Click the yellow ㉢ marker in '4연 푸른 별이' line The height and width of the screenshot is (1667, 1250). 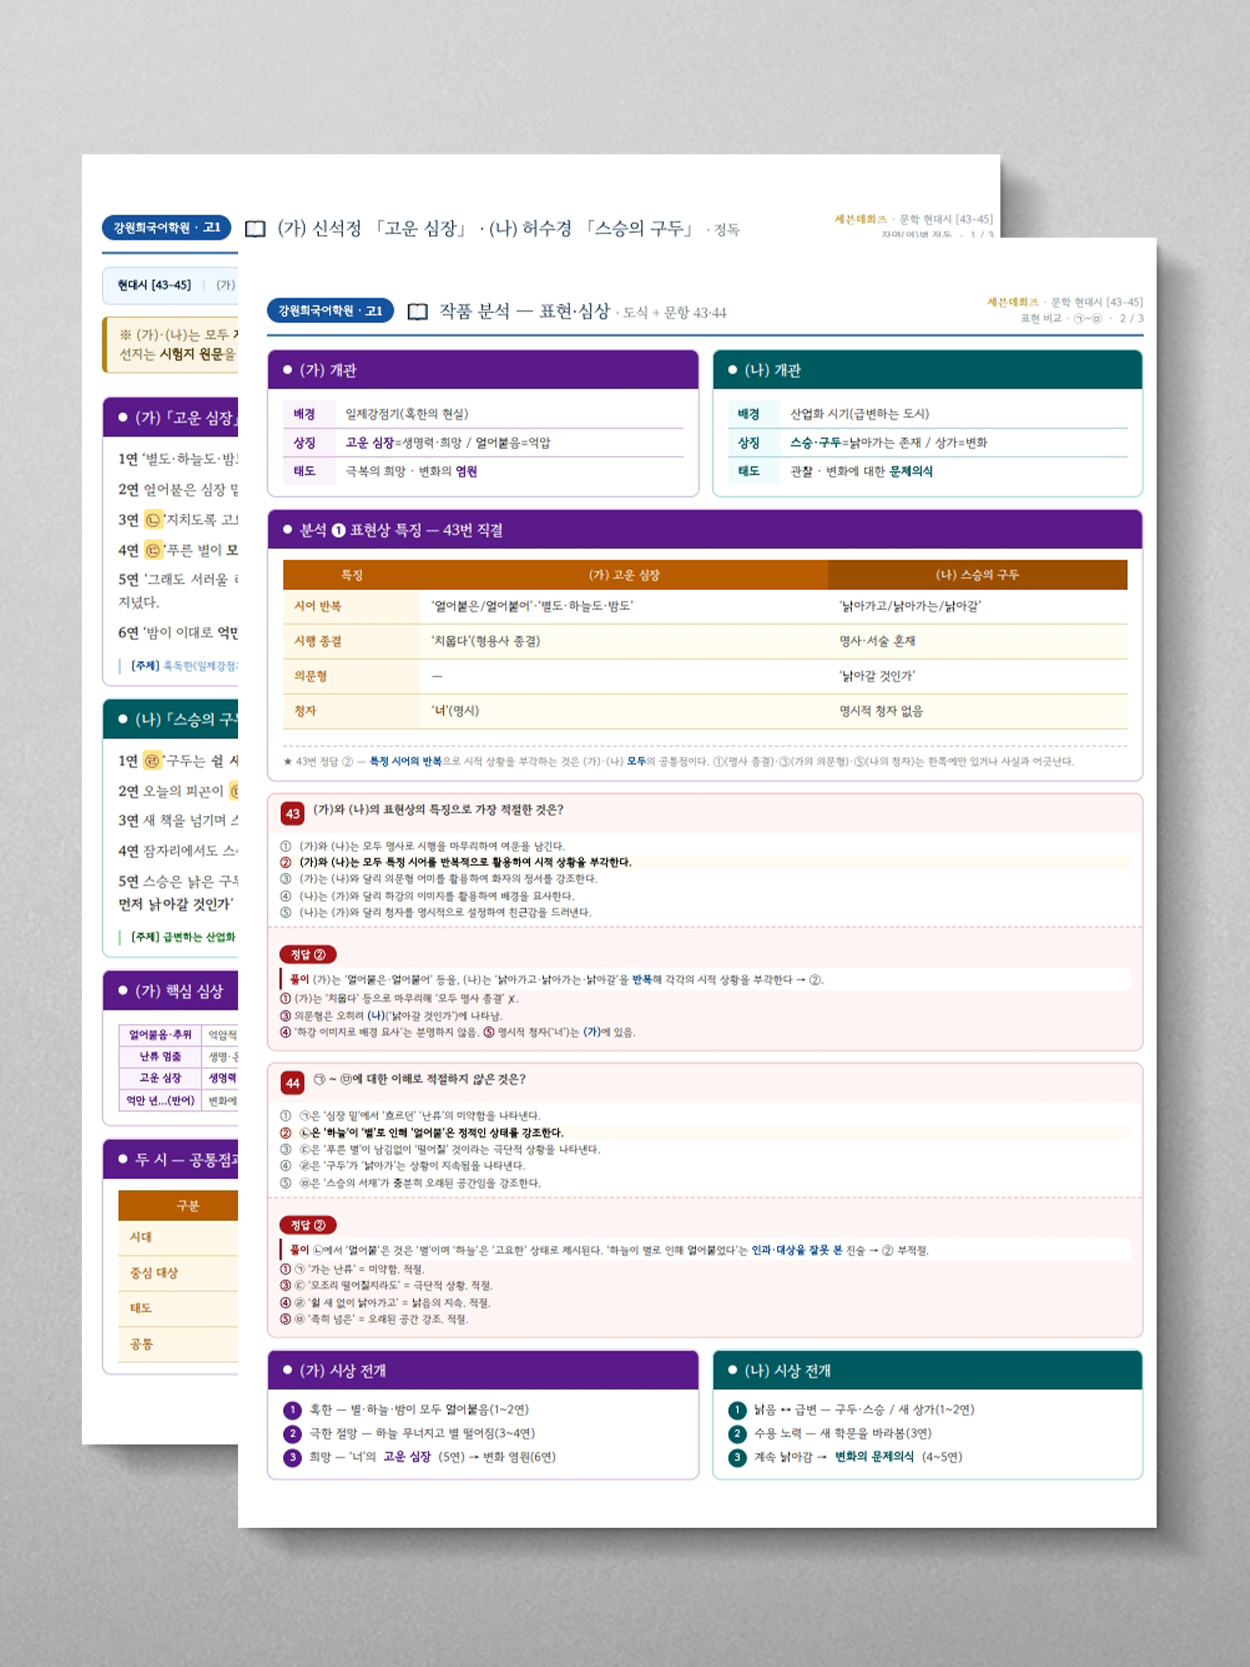coord(153,550)
